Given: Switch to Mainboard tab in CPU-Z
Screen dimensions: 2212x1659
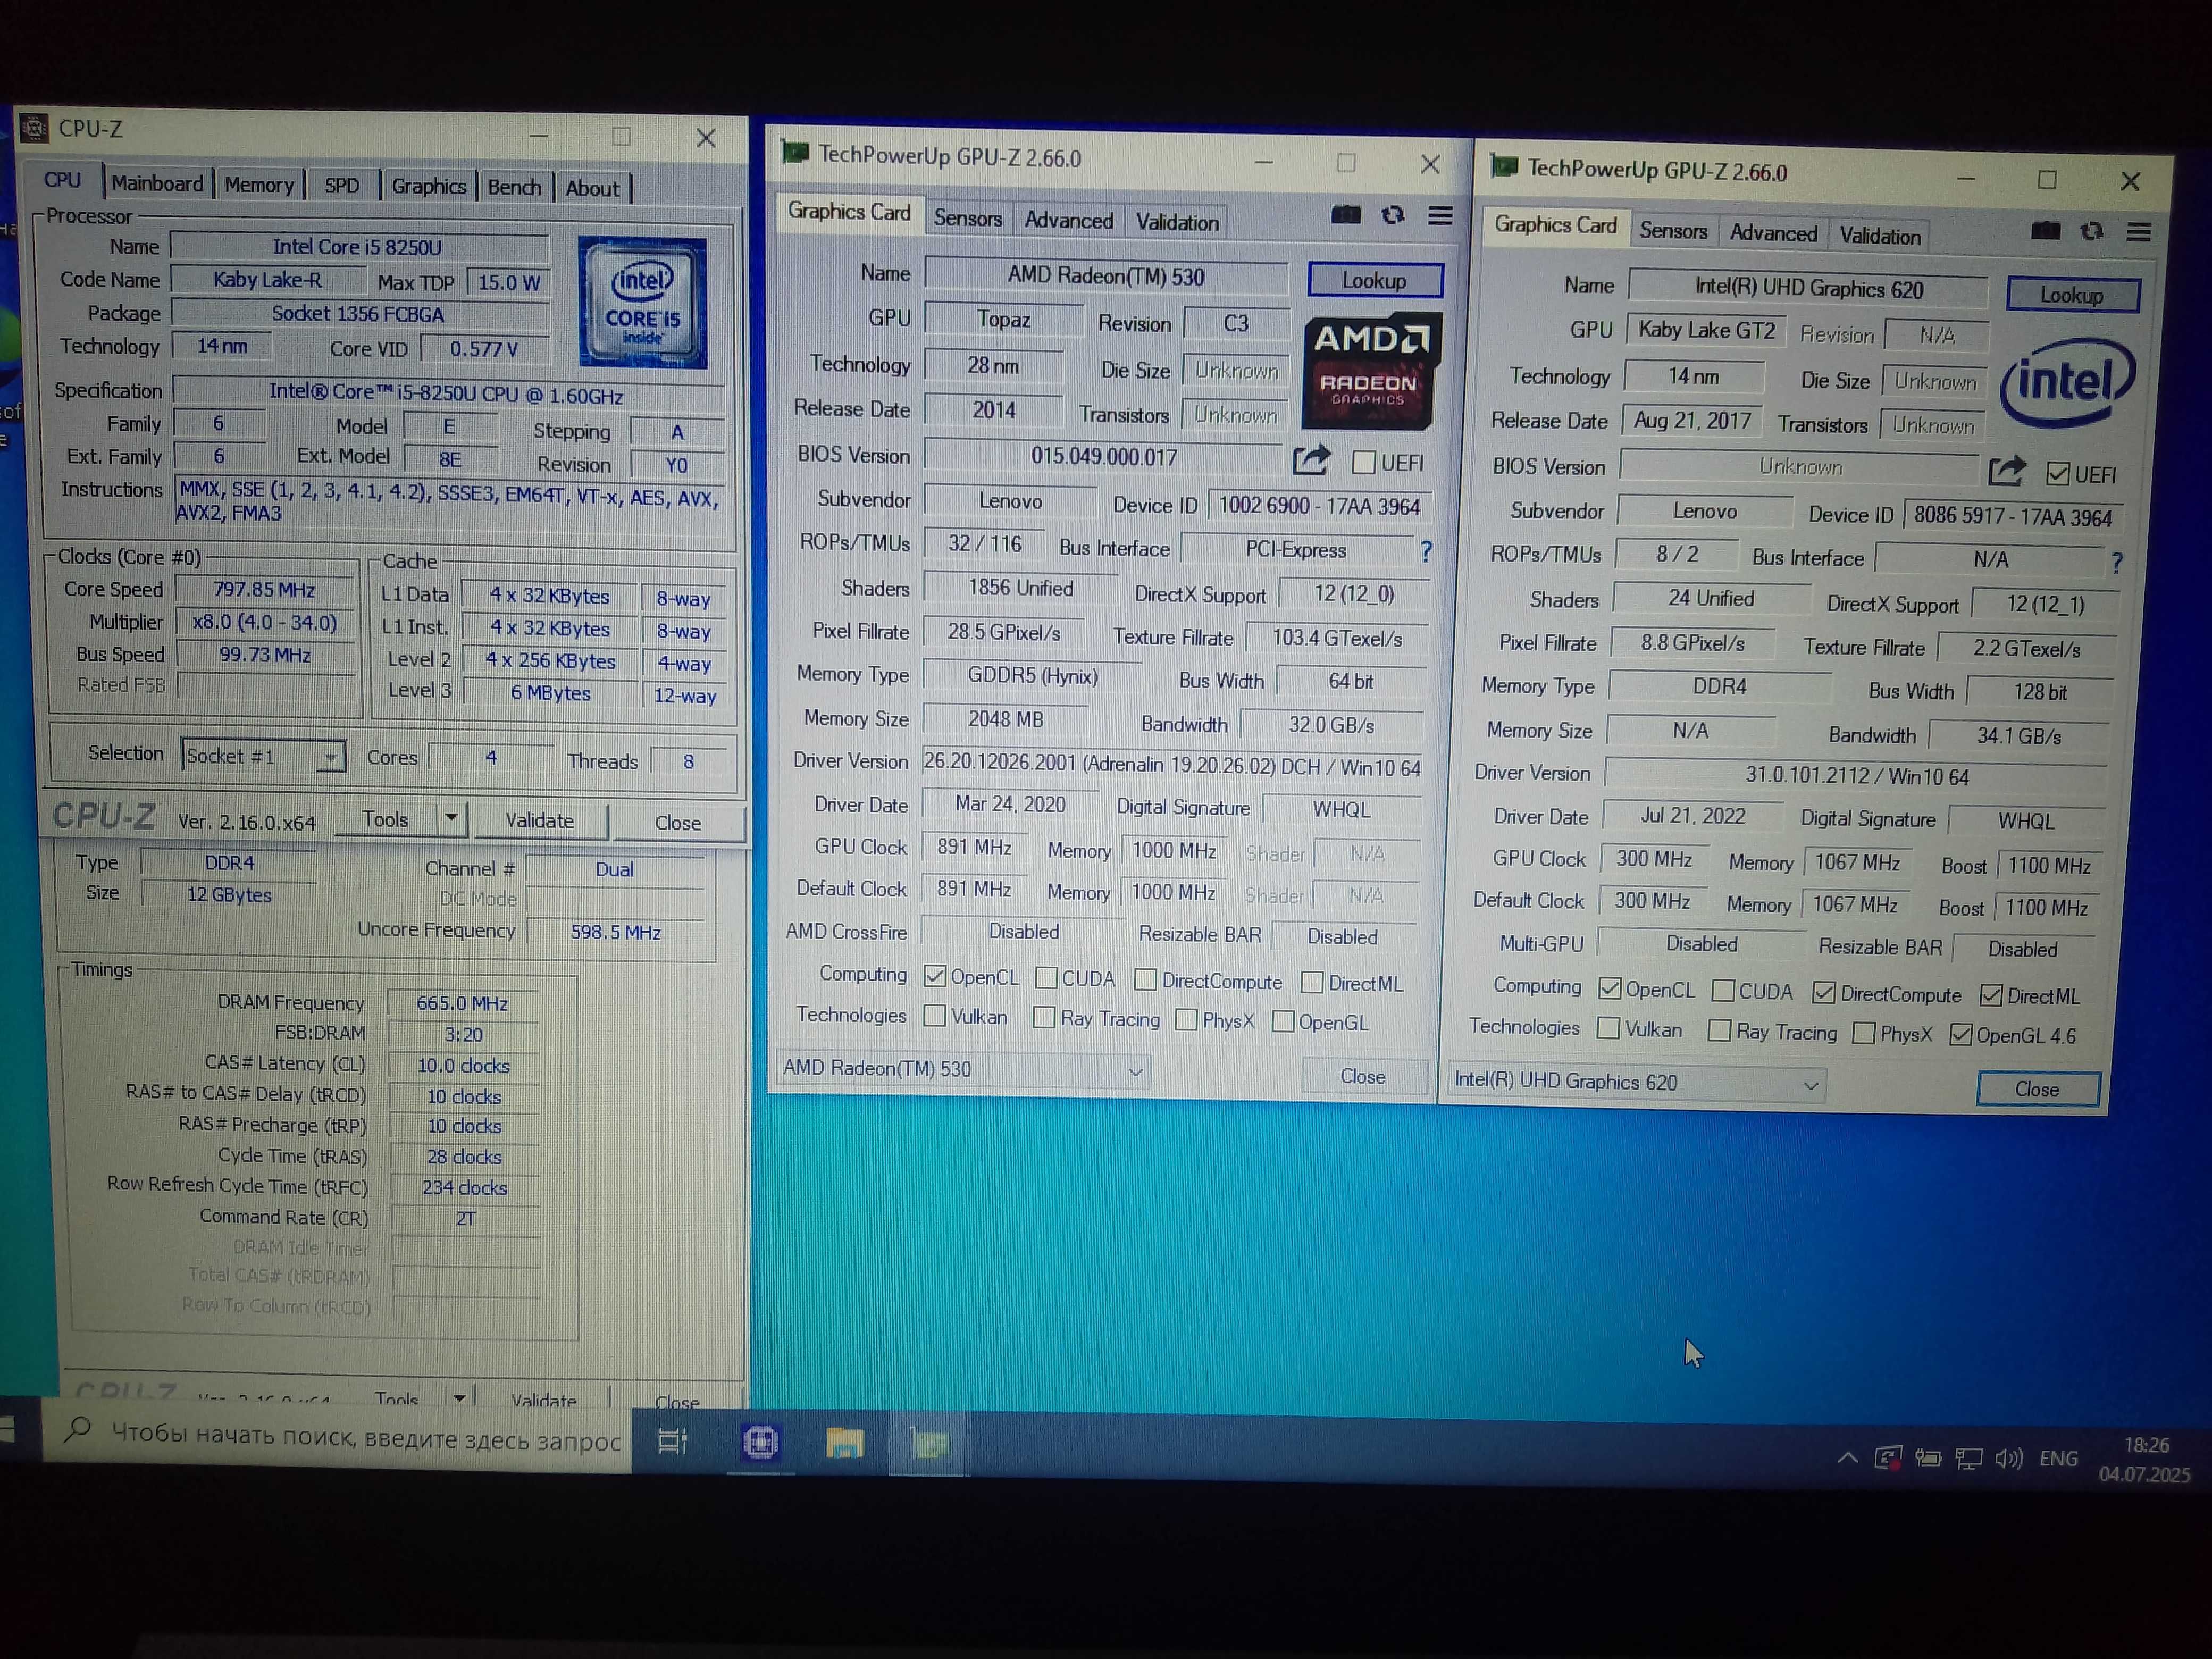Looking at the screenshot, I should click(157, 183).
